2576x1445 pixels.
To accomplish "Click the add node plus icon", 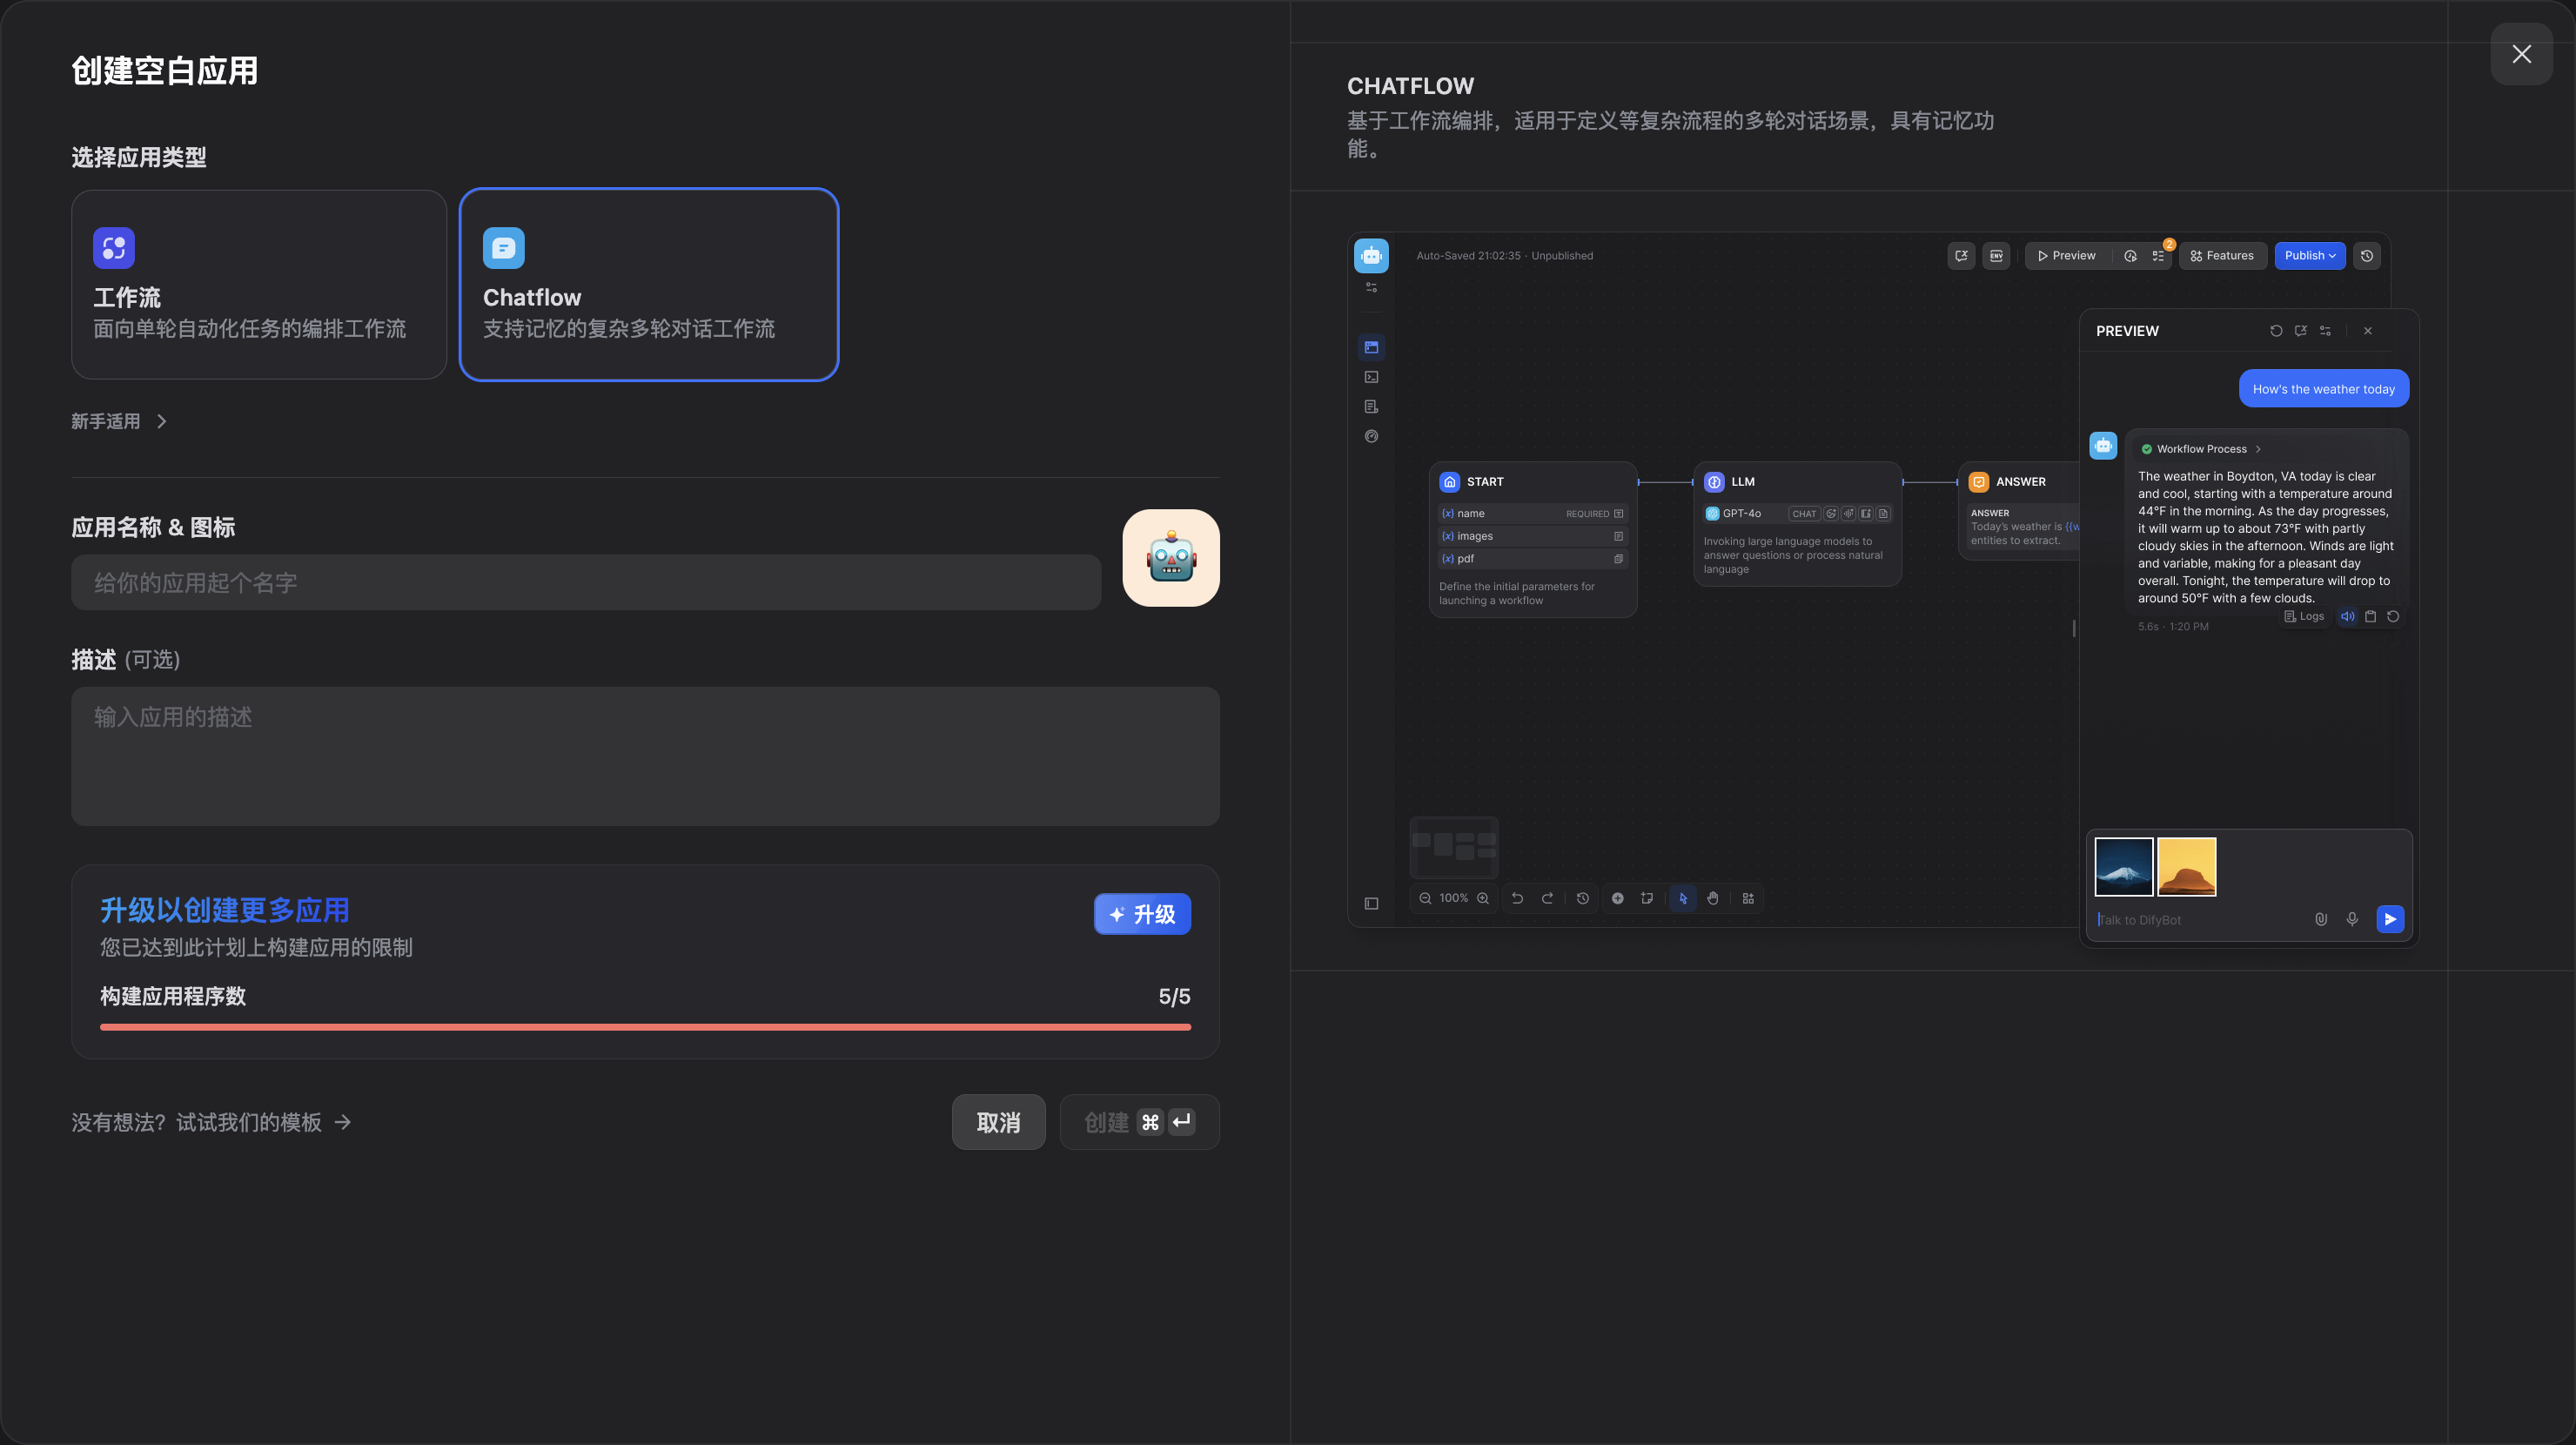I will pyautogui.click(x=1617, y=898).
